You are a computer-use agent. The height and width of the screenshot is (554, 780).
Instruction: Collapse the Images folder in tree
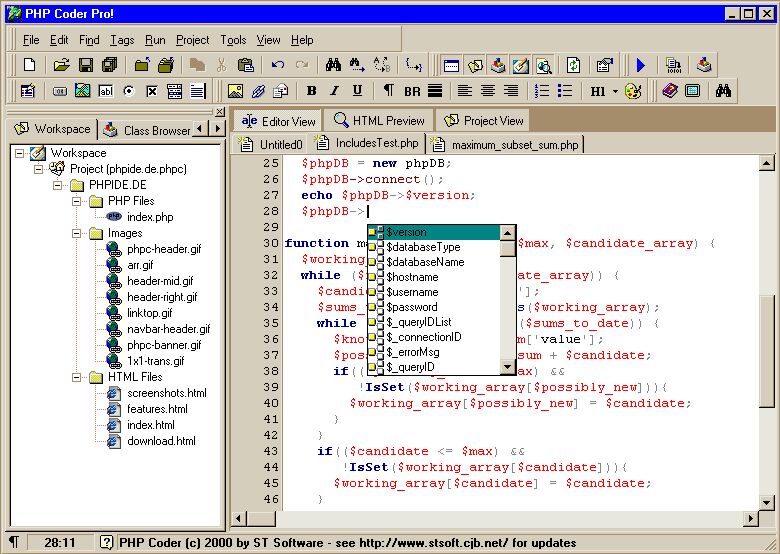pos(77,233)
